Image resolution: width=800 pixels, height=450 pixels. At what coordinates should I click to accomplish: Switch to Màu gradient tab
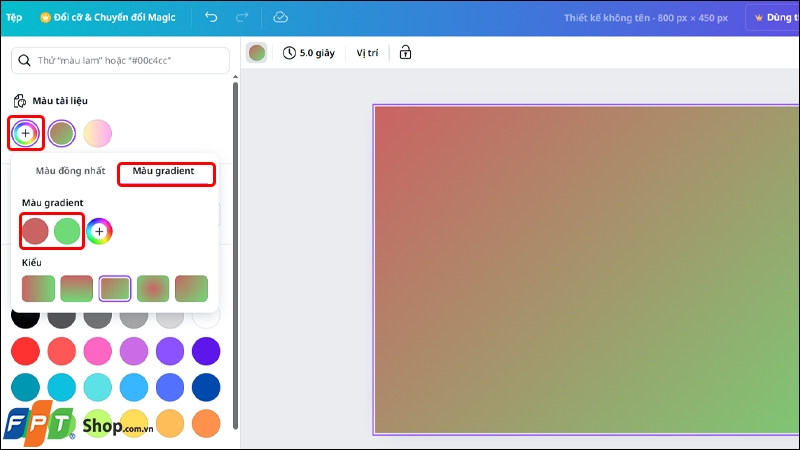[163, 171]
